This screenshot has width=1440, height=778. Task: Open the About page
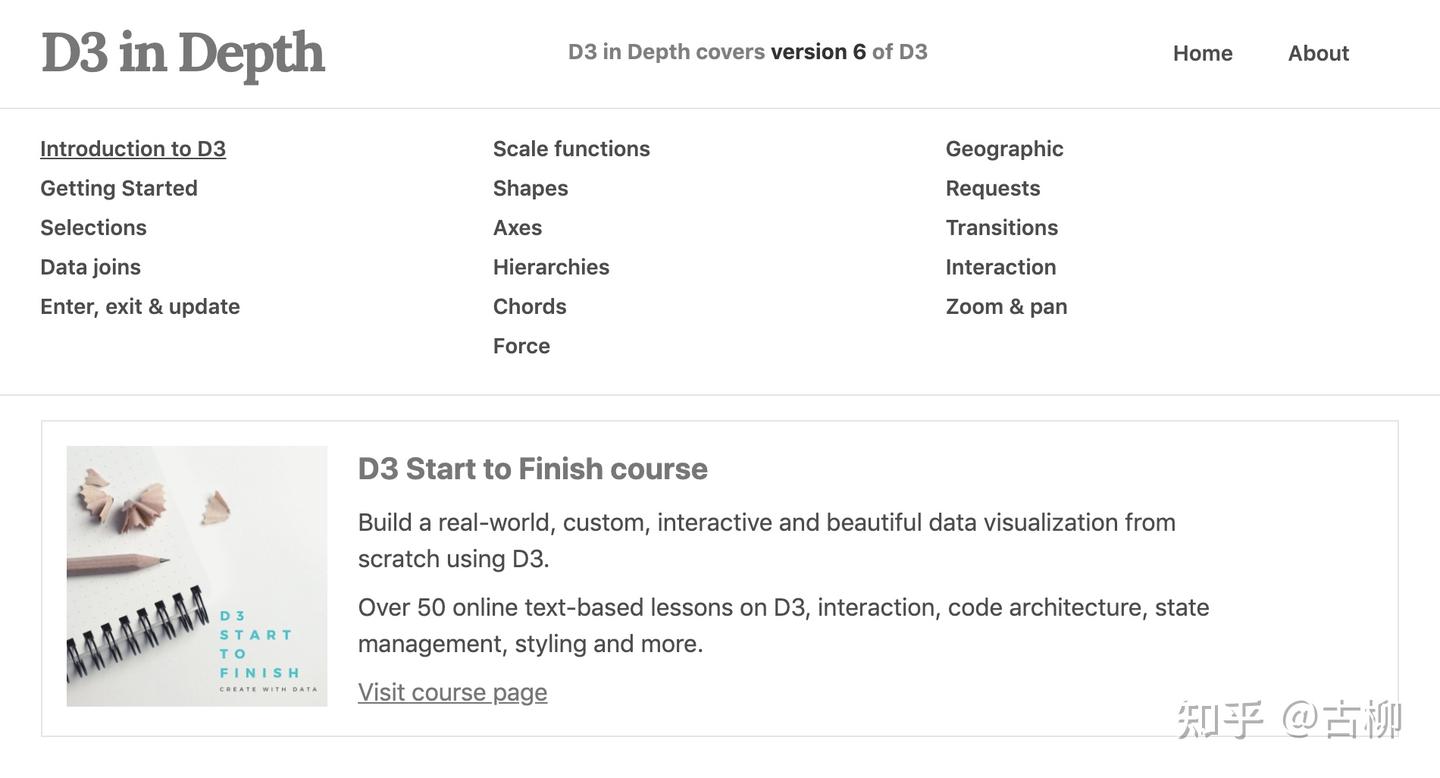pos(1318,53)
